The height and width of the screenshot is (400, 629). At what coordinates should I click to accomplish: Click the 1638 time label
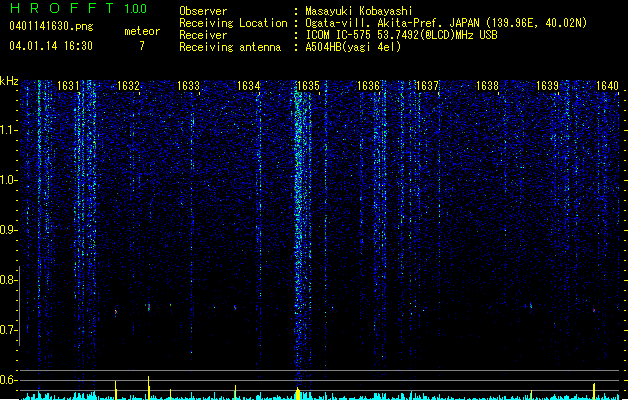coord(487,86)
